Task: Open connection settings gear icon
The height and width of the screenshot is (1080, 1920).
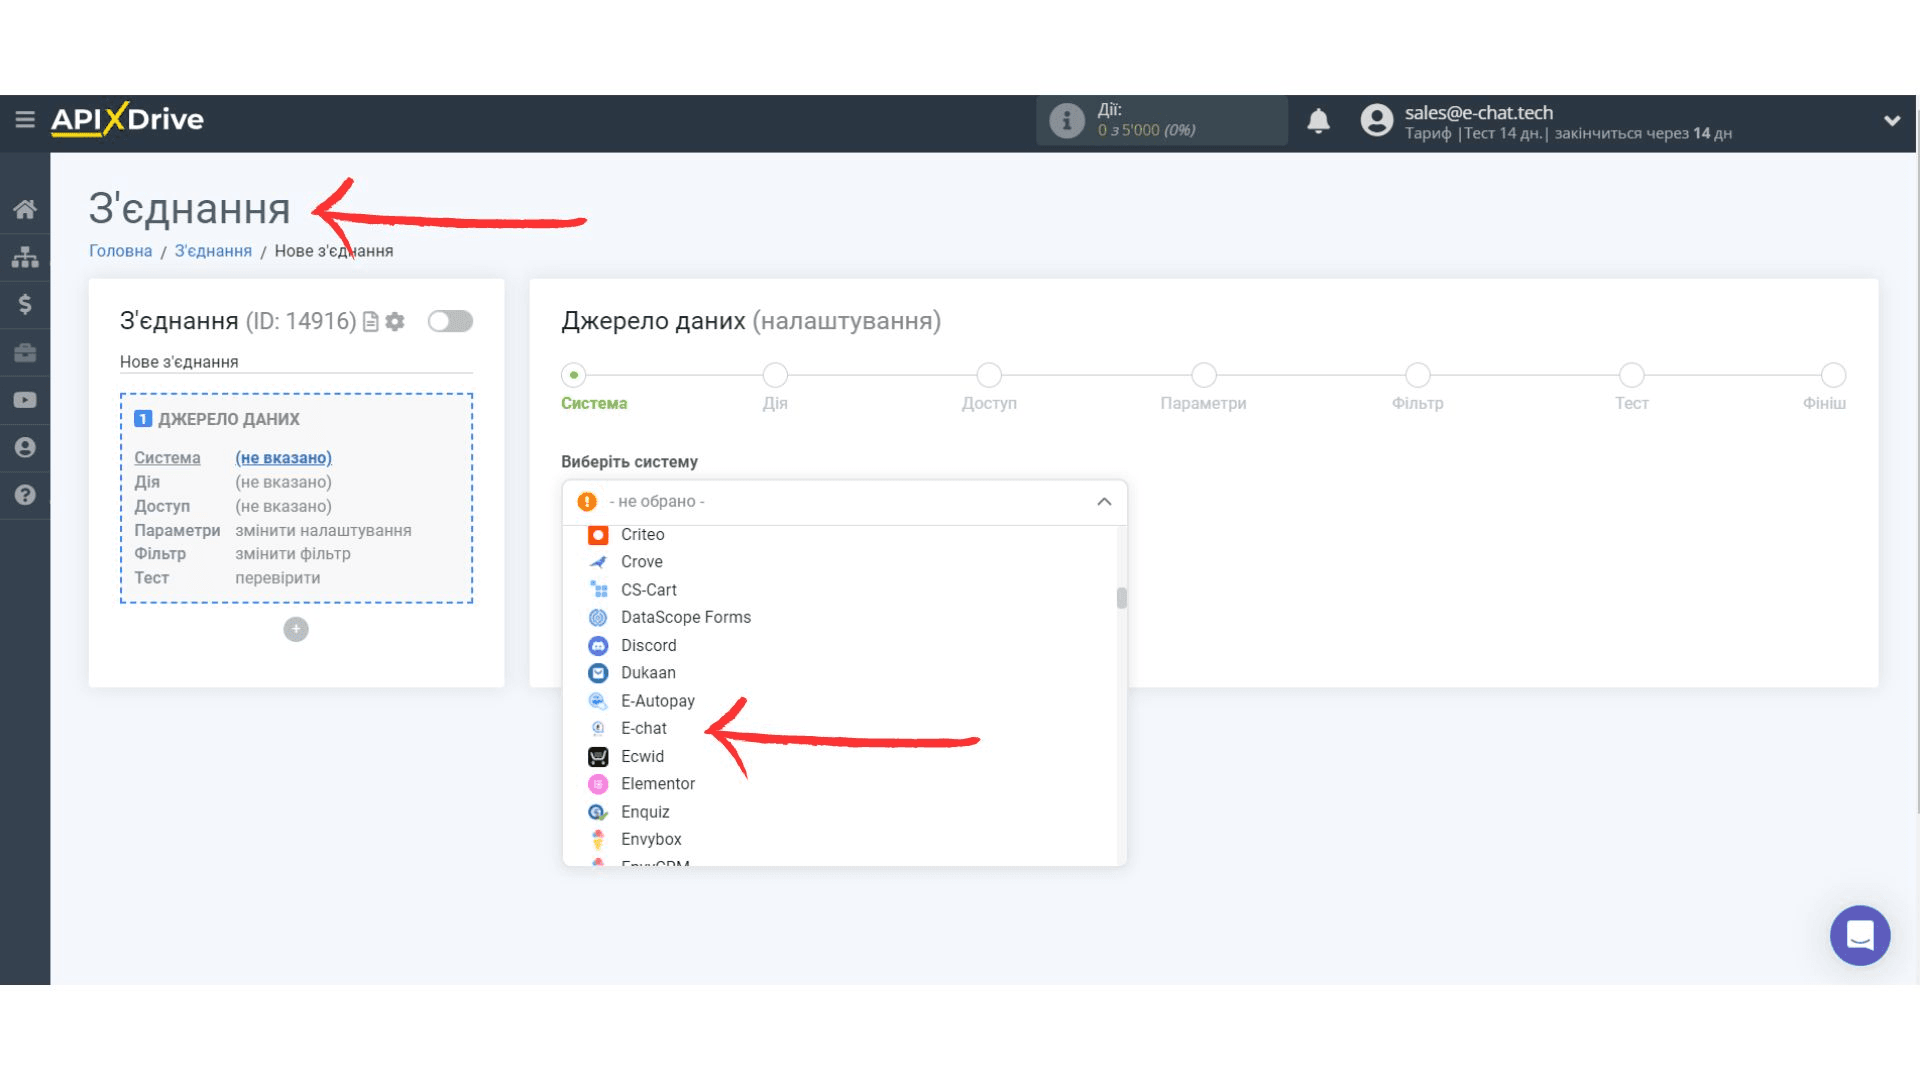Action: [395, 321]
